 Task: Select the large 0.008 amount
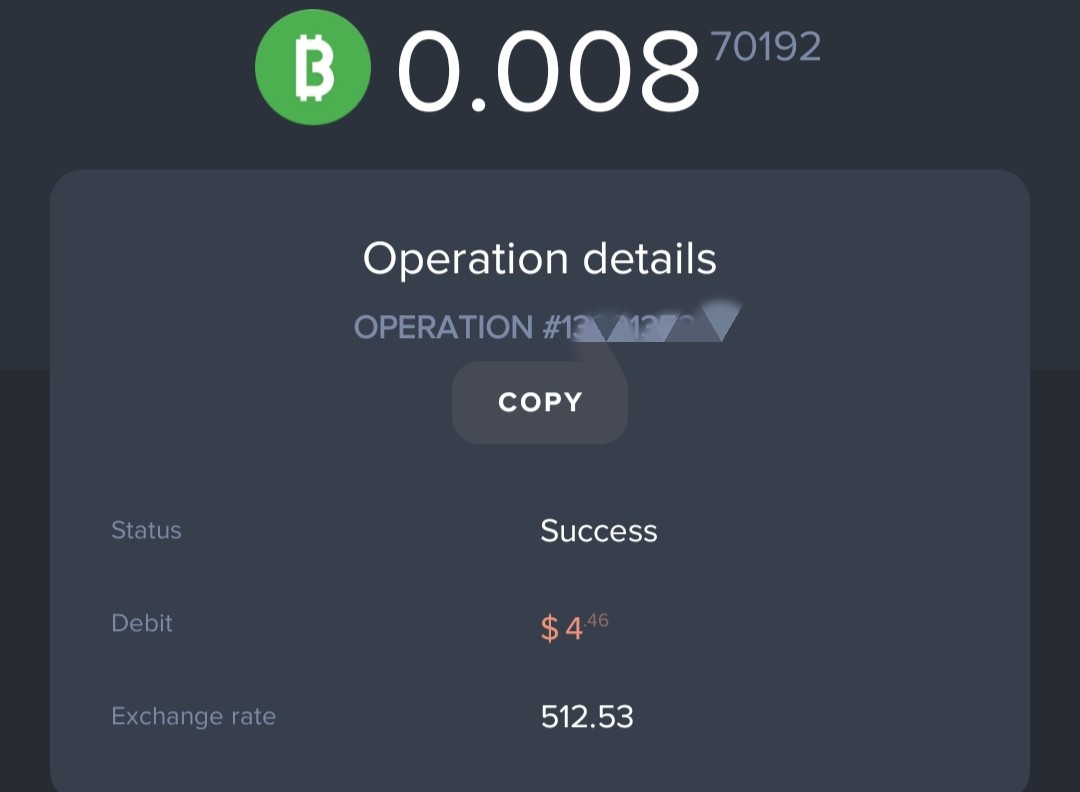(x=549, y=72)
